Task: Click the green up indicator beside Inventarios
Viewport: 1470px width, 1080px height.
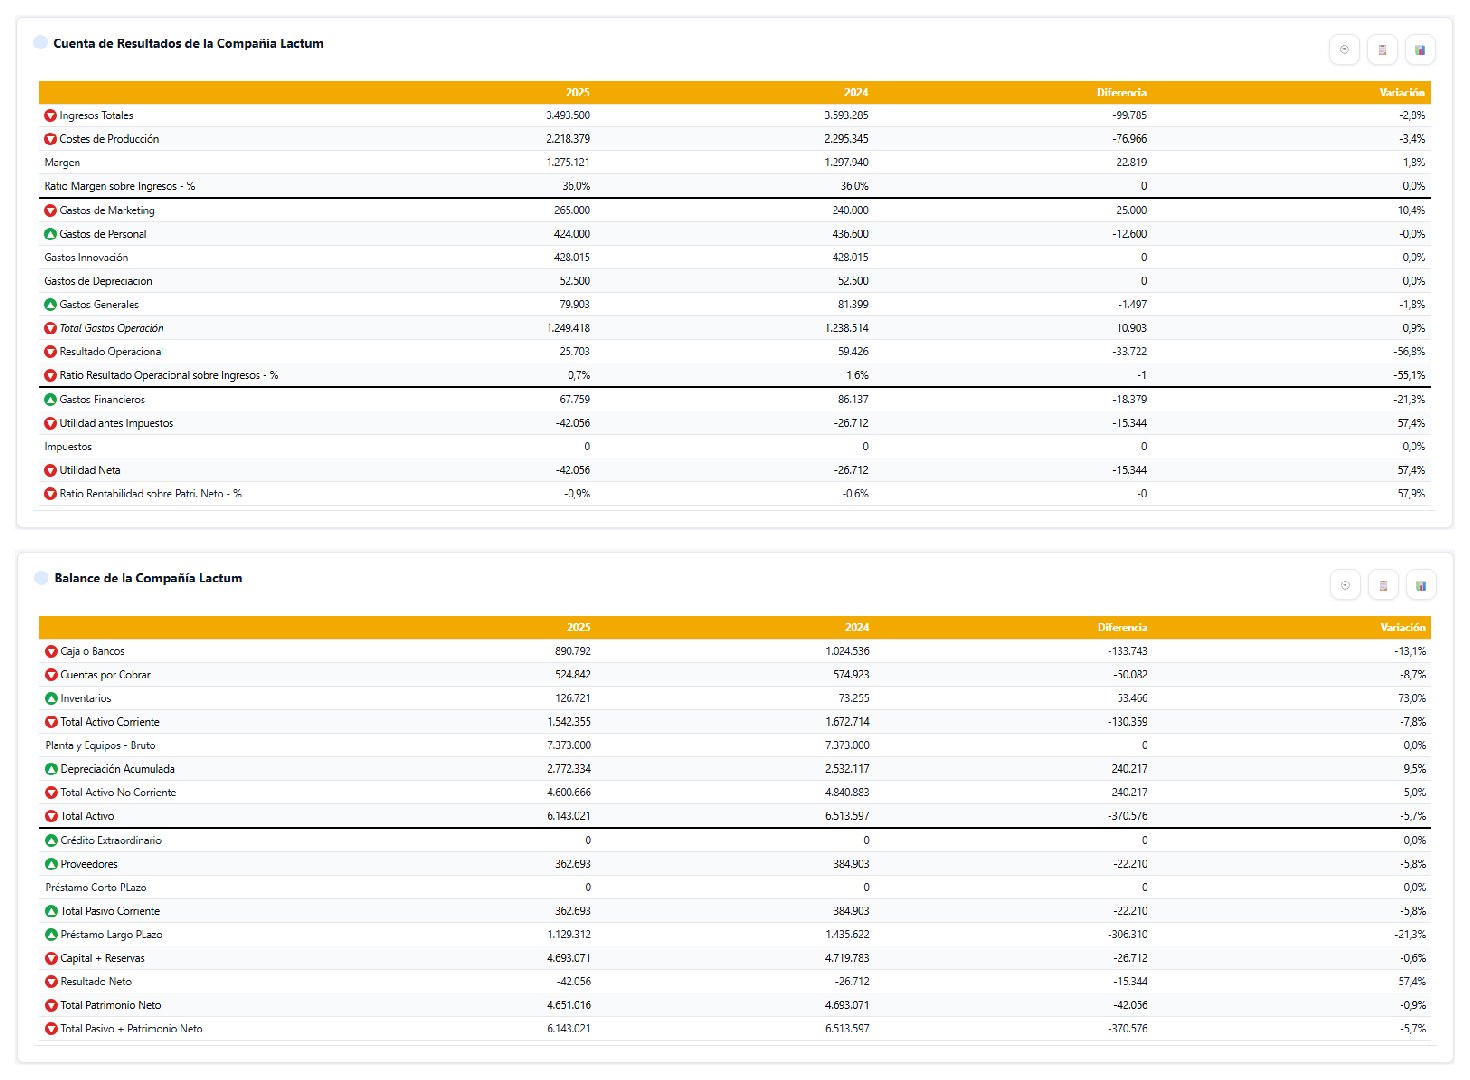Action: pyautogui.click(x=52, y=699)
